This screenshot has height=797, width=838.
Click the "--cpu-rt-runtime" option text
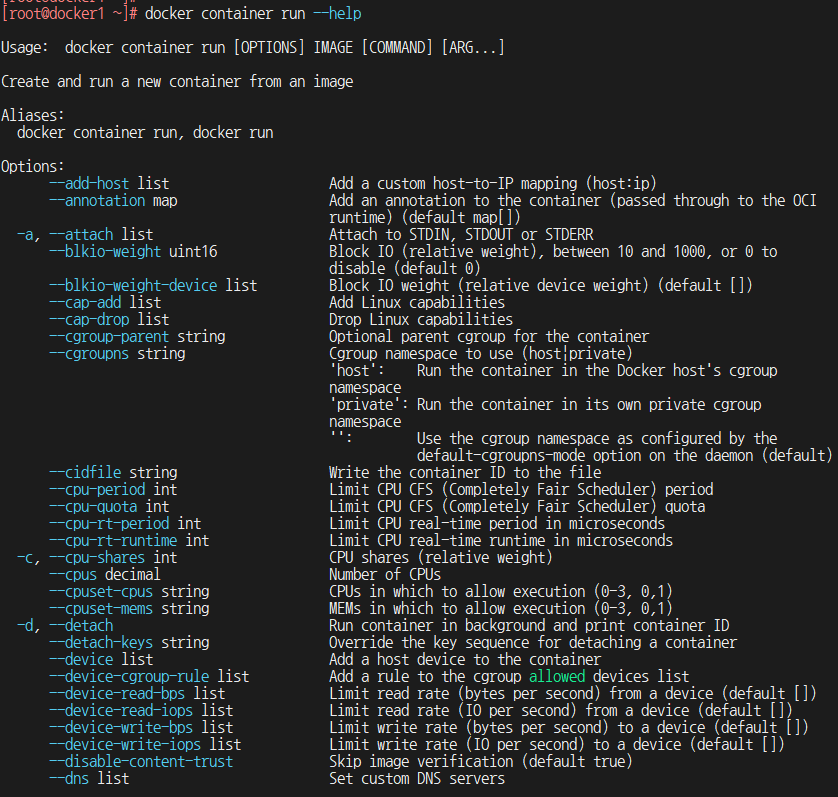tap(113, 540)
